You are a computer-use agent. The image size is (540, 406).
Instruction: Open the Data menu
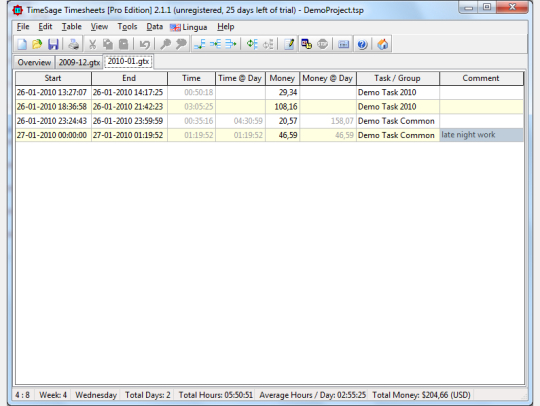coord(154,27)
